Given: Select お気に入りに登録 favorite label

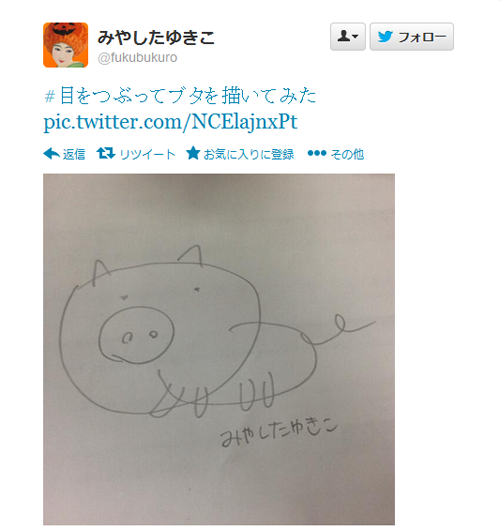Looking at the screenshot, I should pyautogui.click(x=249, y=154).
